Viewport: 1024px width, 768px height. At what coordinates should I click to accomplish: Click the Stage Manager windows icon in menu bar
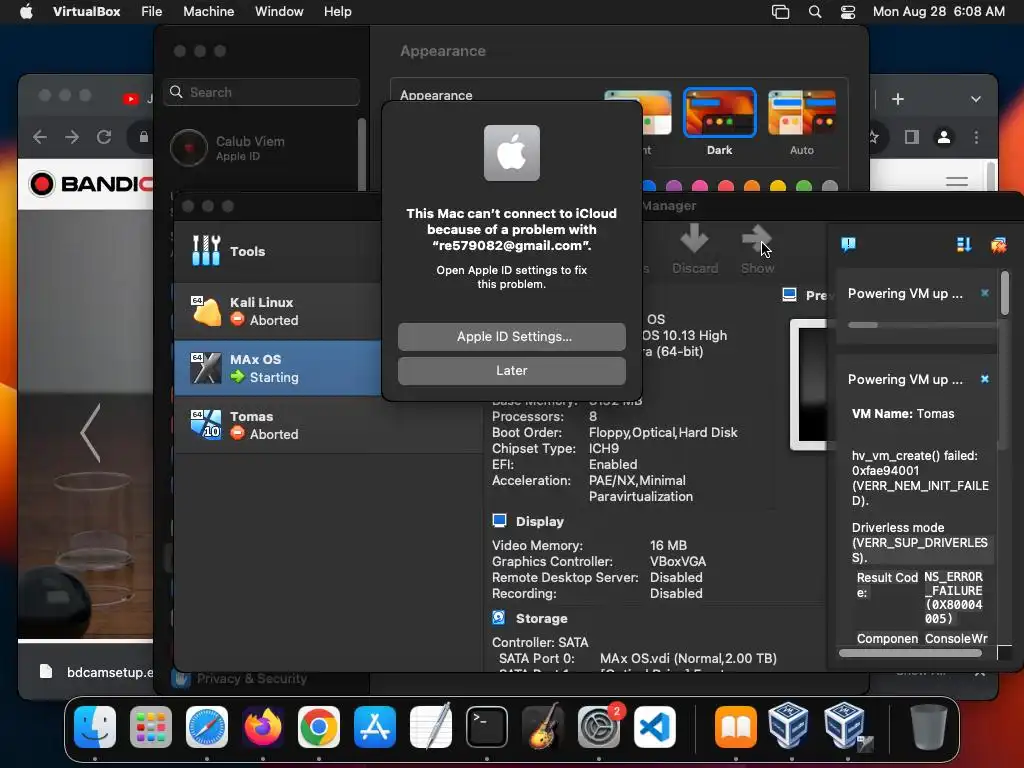[x=780, y=12]
